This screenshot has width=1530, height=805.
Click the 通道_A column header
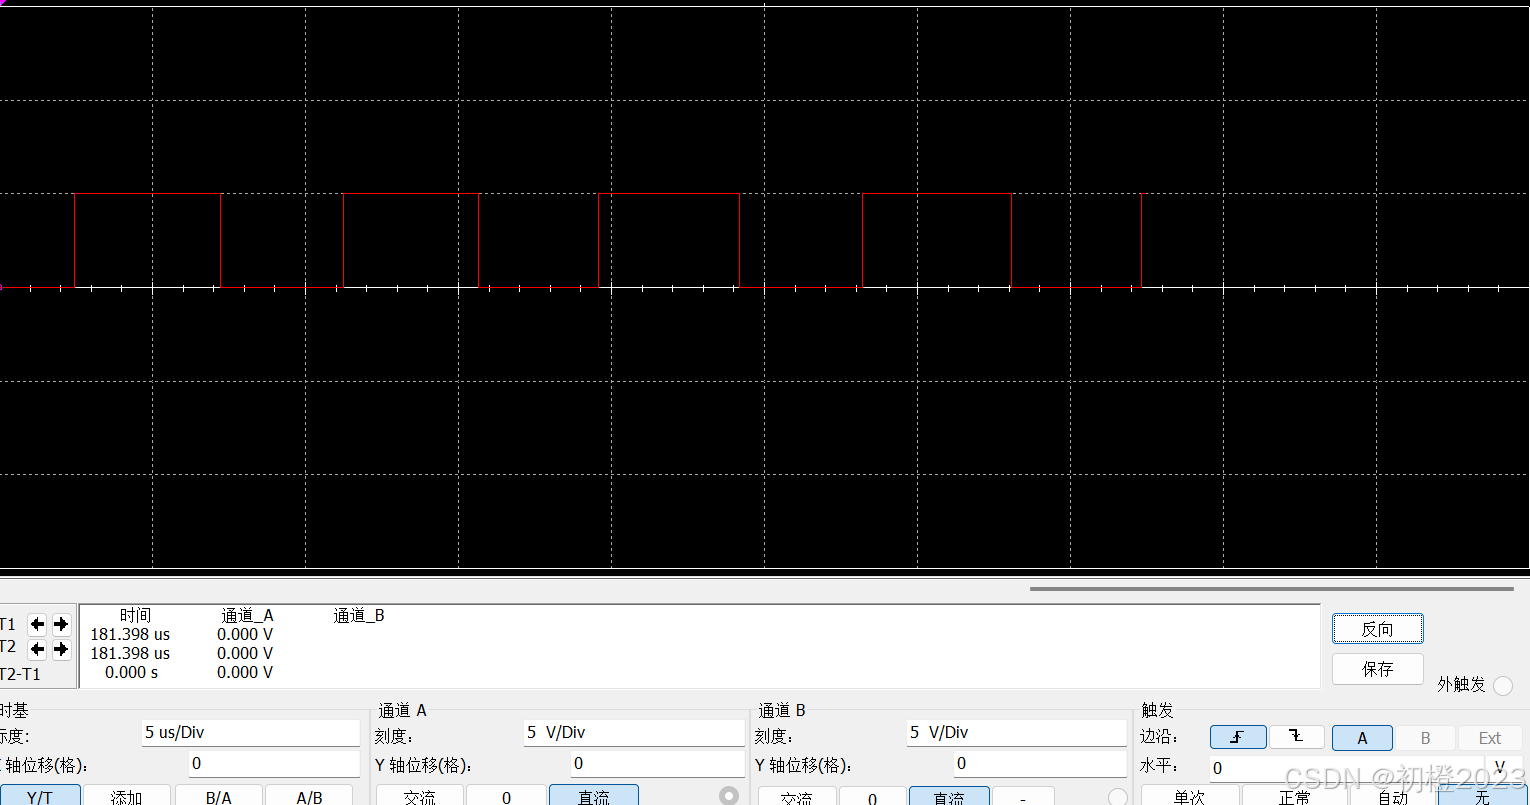[x=247, y=615]
